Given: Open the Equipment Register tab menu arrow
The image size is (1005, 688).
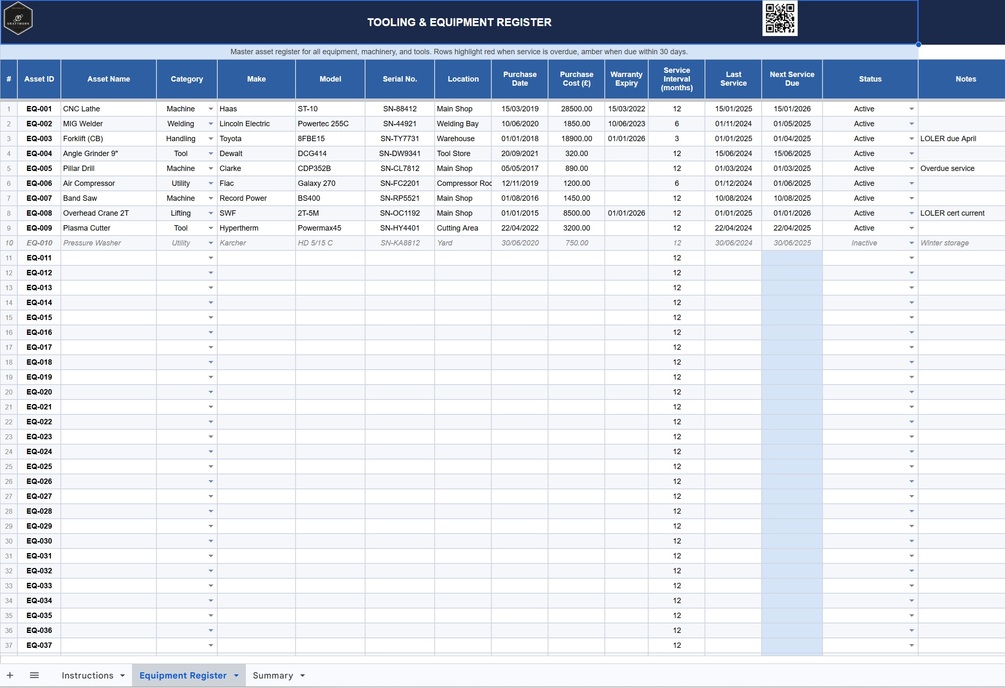Looking at the screenshot, I should coord(236,675).
